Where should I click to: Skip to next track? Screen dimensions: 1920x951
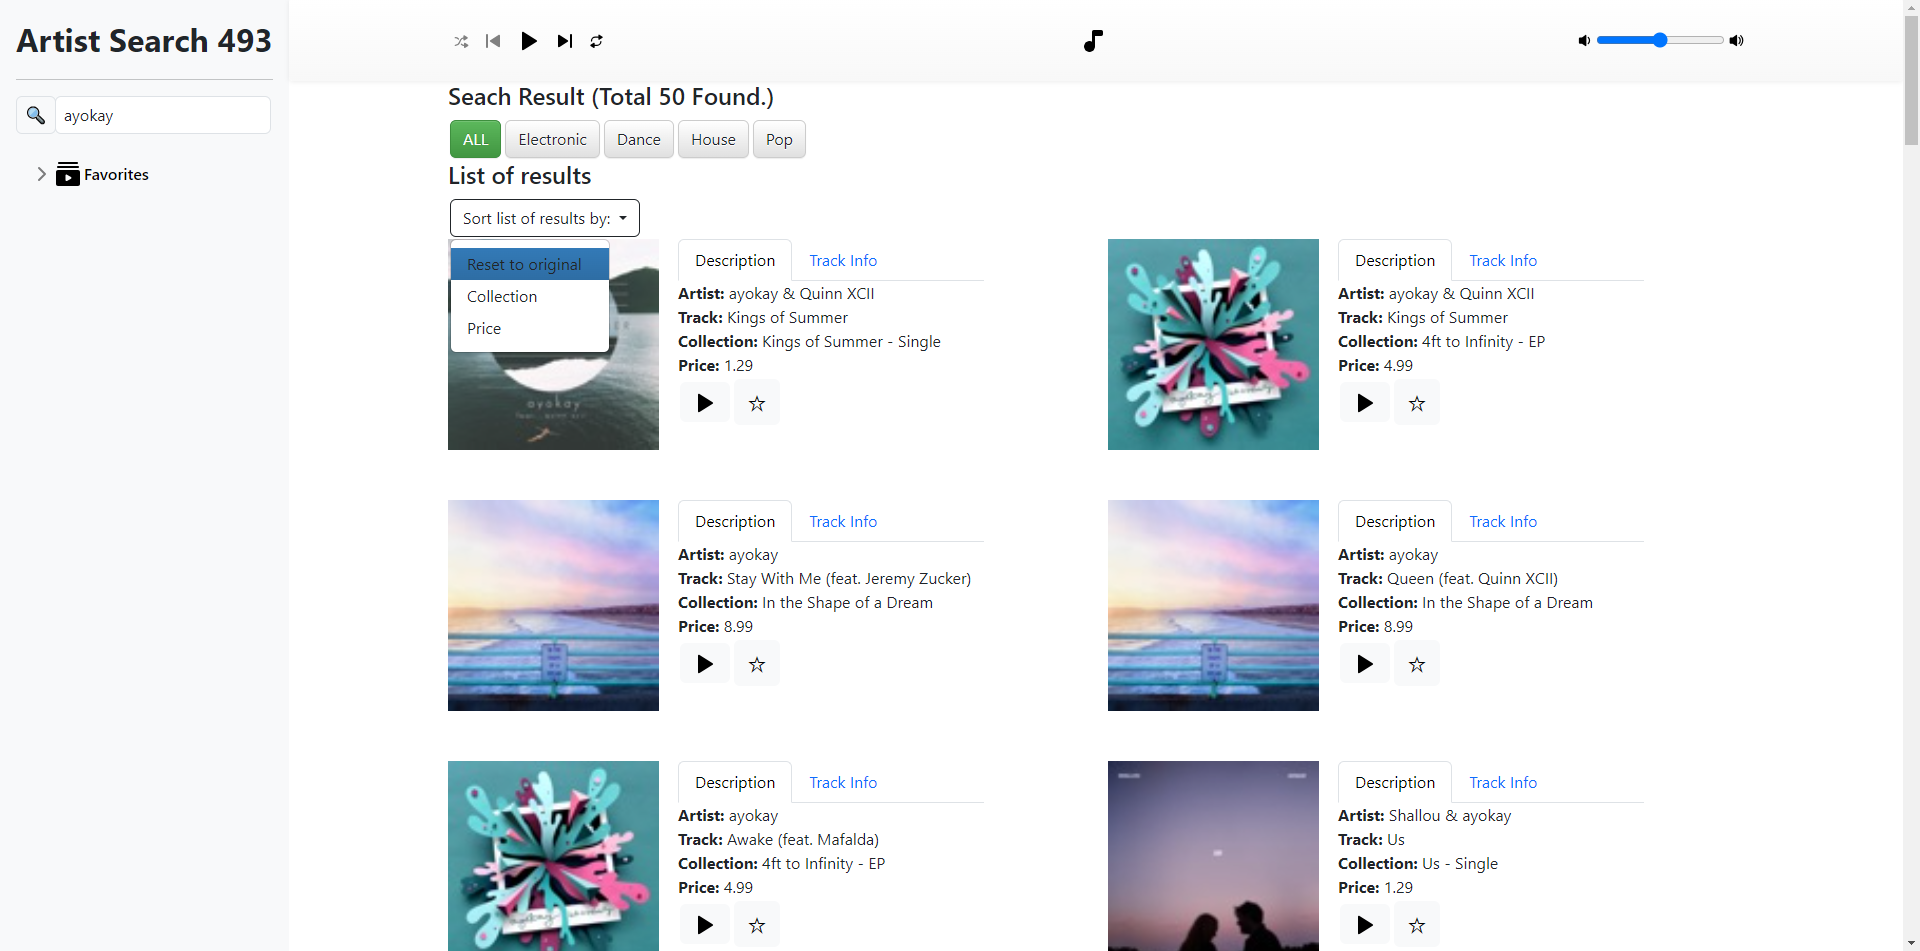(565, 41)
